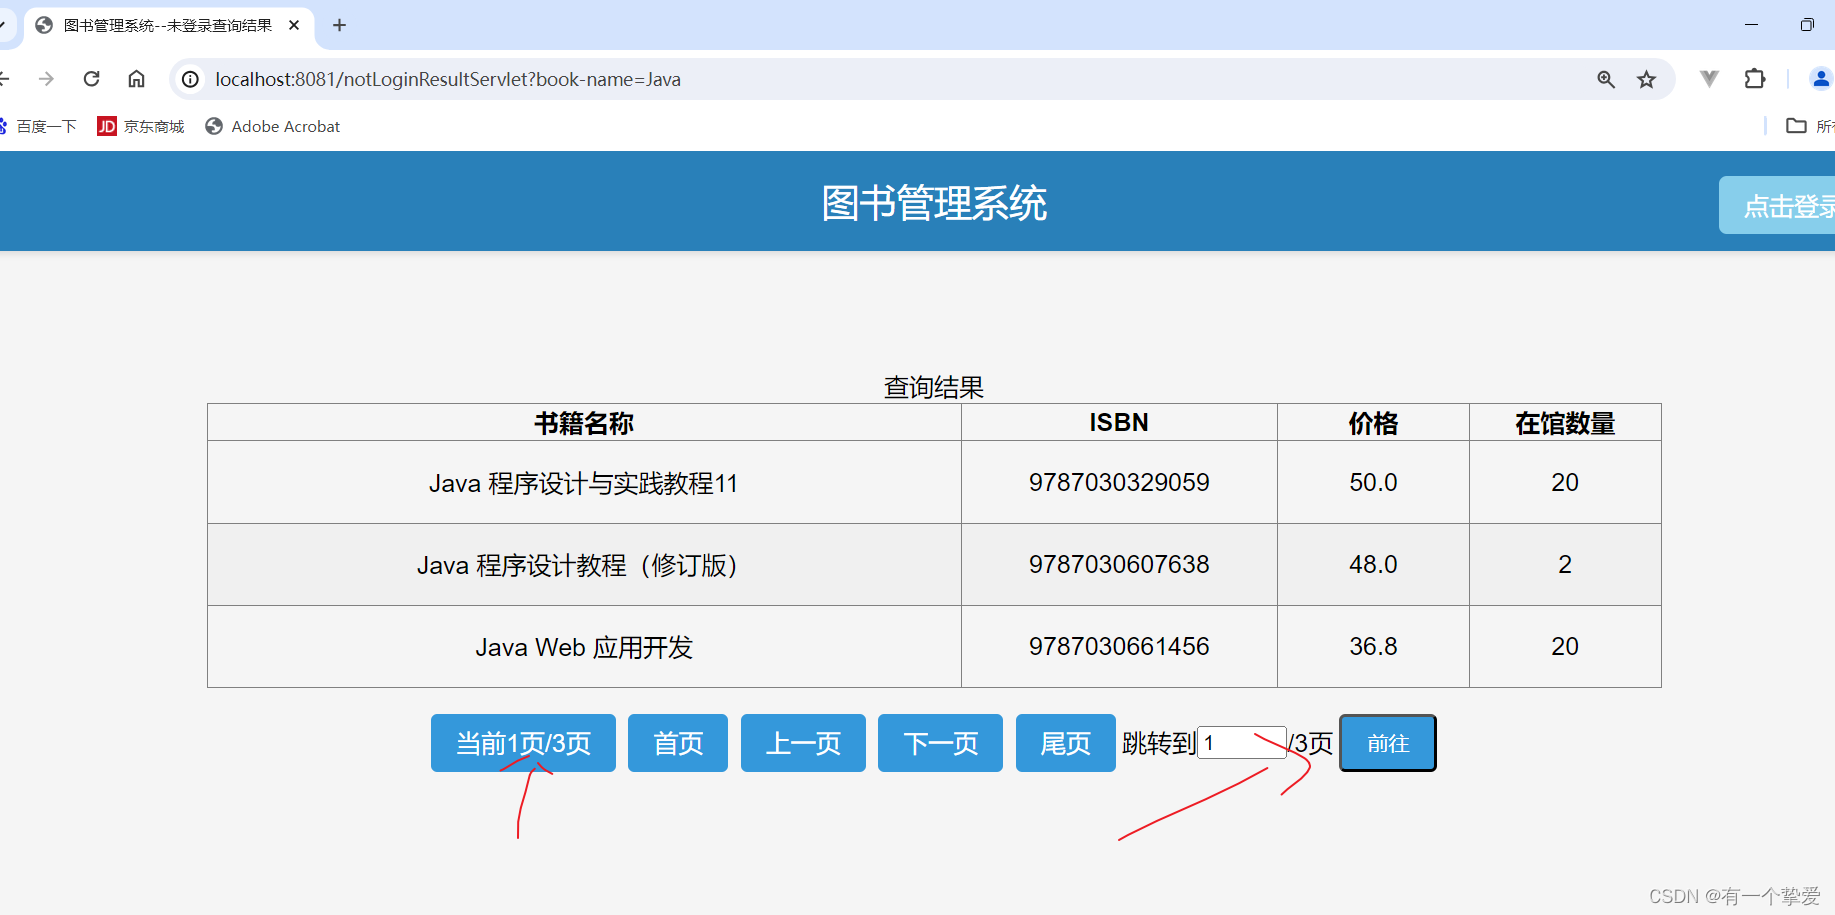Click the 京东商城 bookmark shortcut
This screenshot has height=915, width=1835.
pyautogui.click(x=140, y=126)
